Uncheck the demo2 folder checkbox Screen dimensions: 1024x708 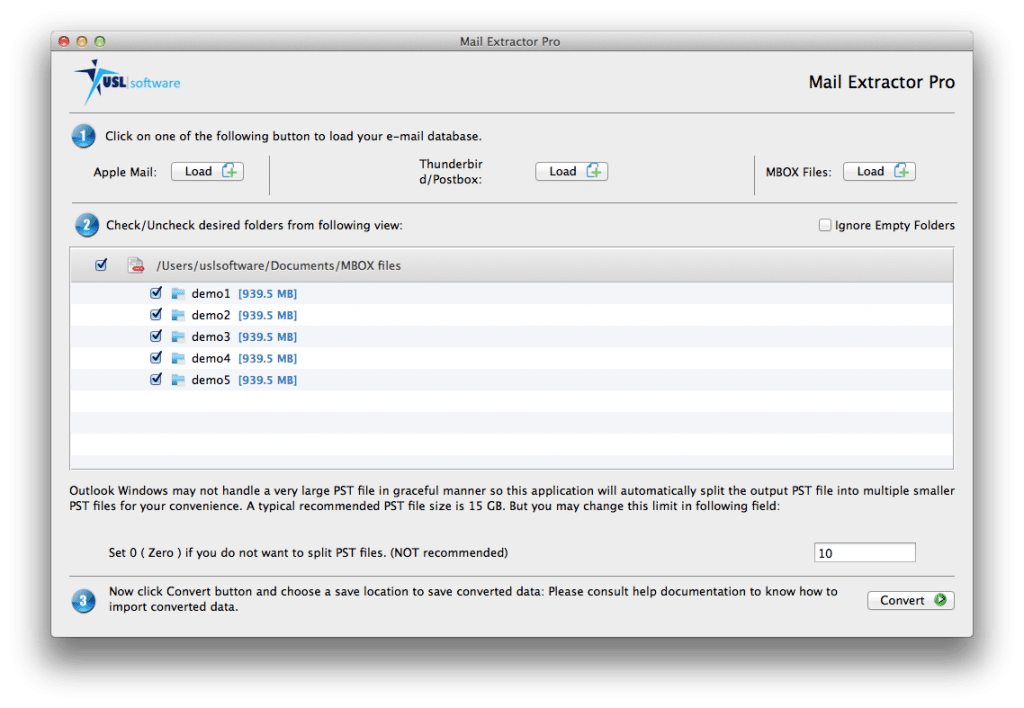coord(156,314)
